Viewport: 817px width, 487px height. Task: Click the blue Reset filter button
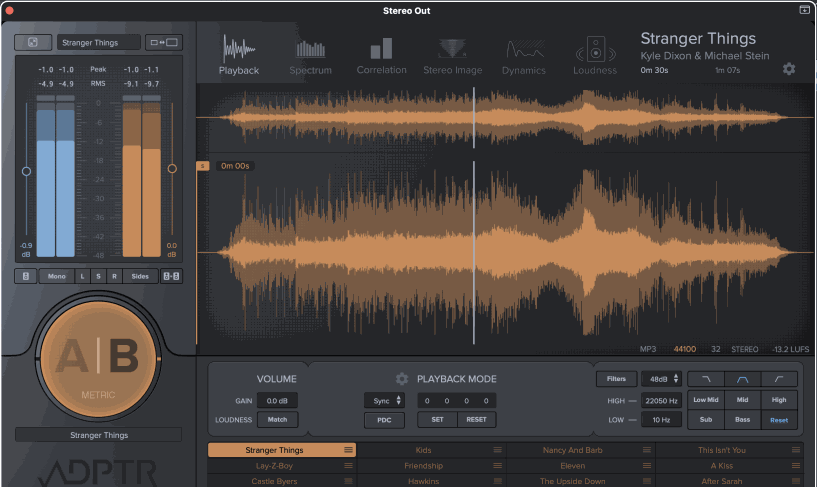779,420
